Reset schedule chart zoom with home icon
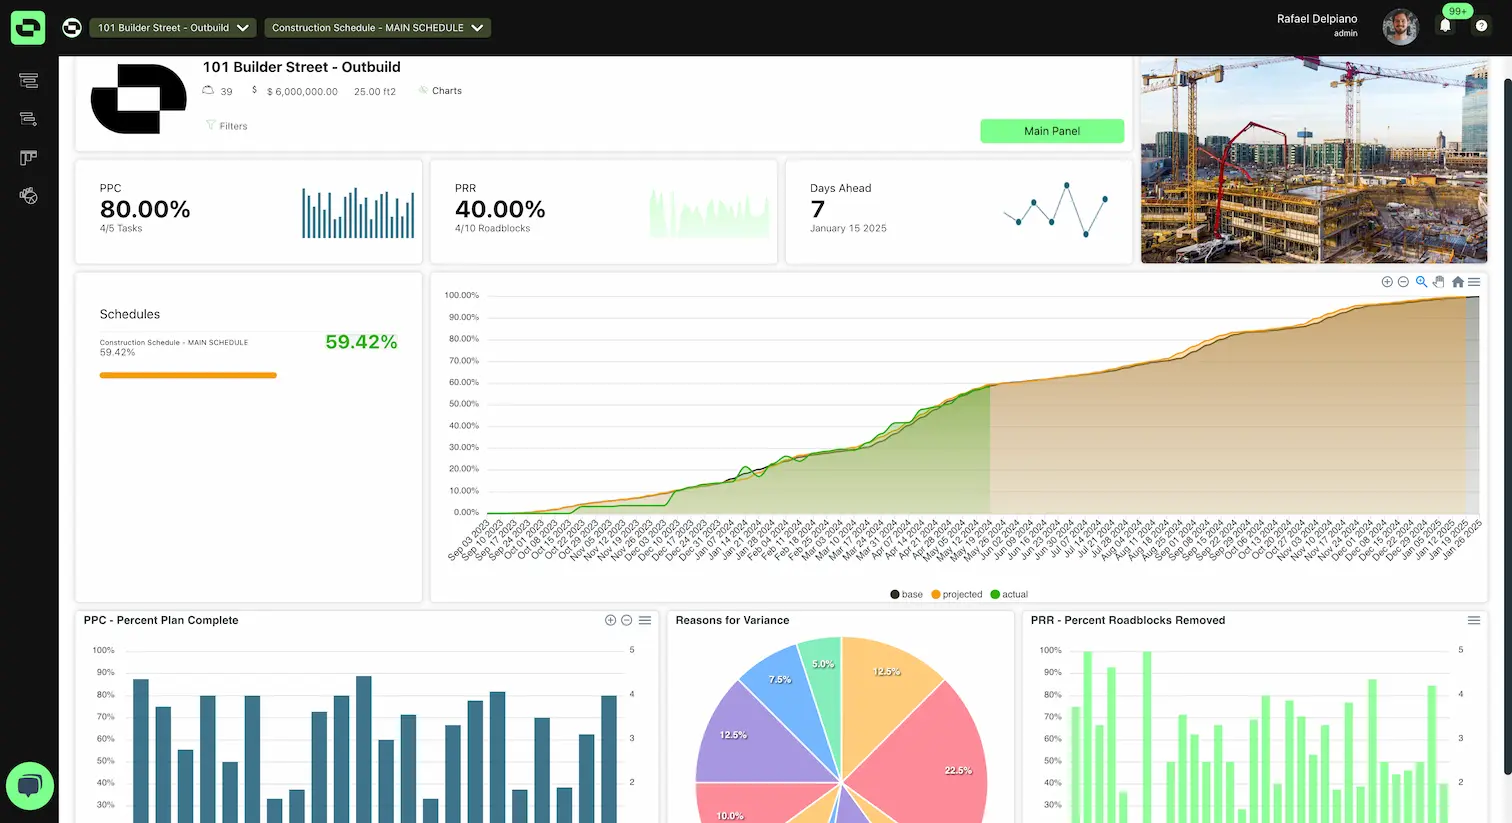The height and width of the screenshot is (823, 1512). (x=1458, y=282)
